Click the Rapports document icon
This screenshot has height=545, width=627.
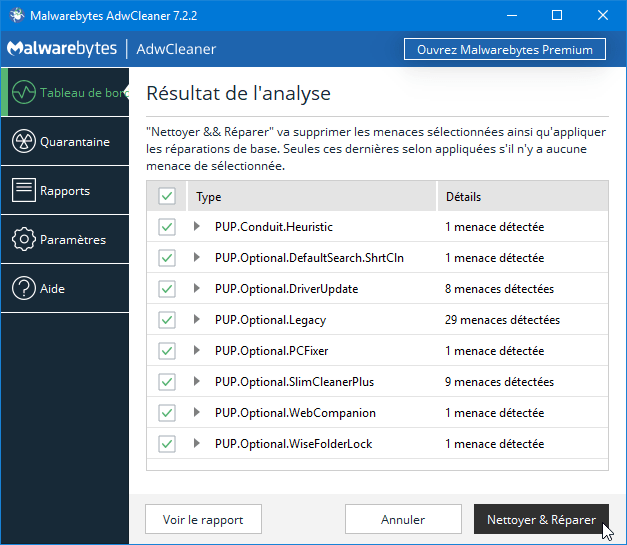pos(24,190)
